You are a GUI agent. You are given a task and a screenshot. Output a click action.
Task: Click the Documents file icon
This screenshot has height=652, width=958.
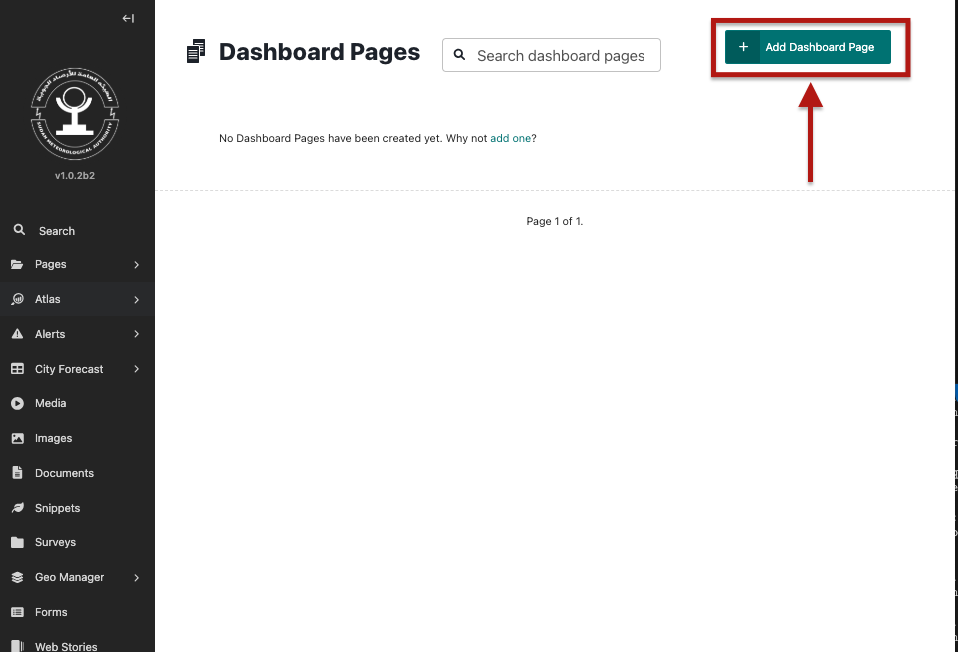coord(18,473)
